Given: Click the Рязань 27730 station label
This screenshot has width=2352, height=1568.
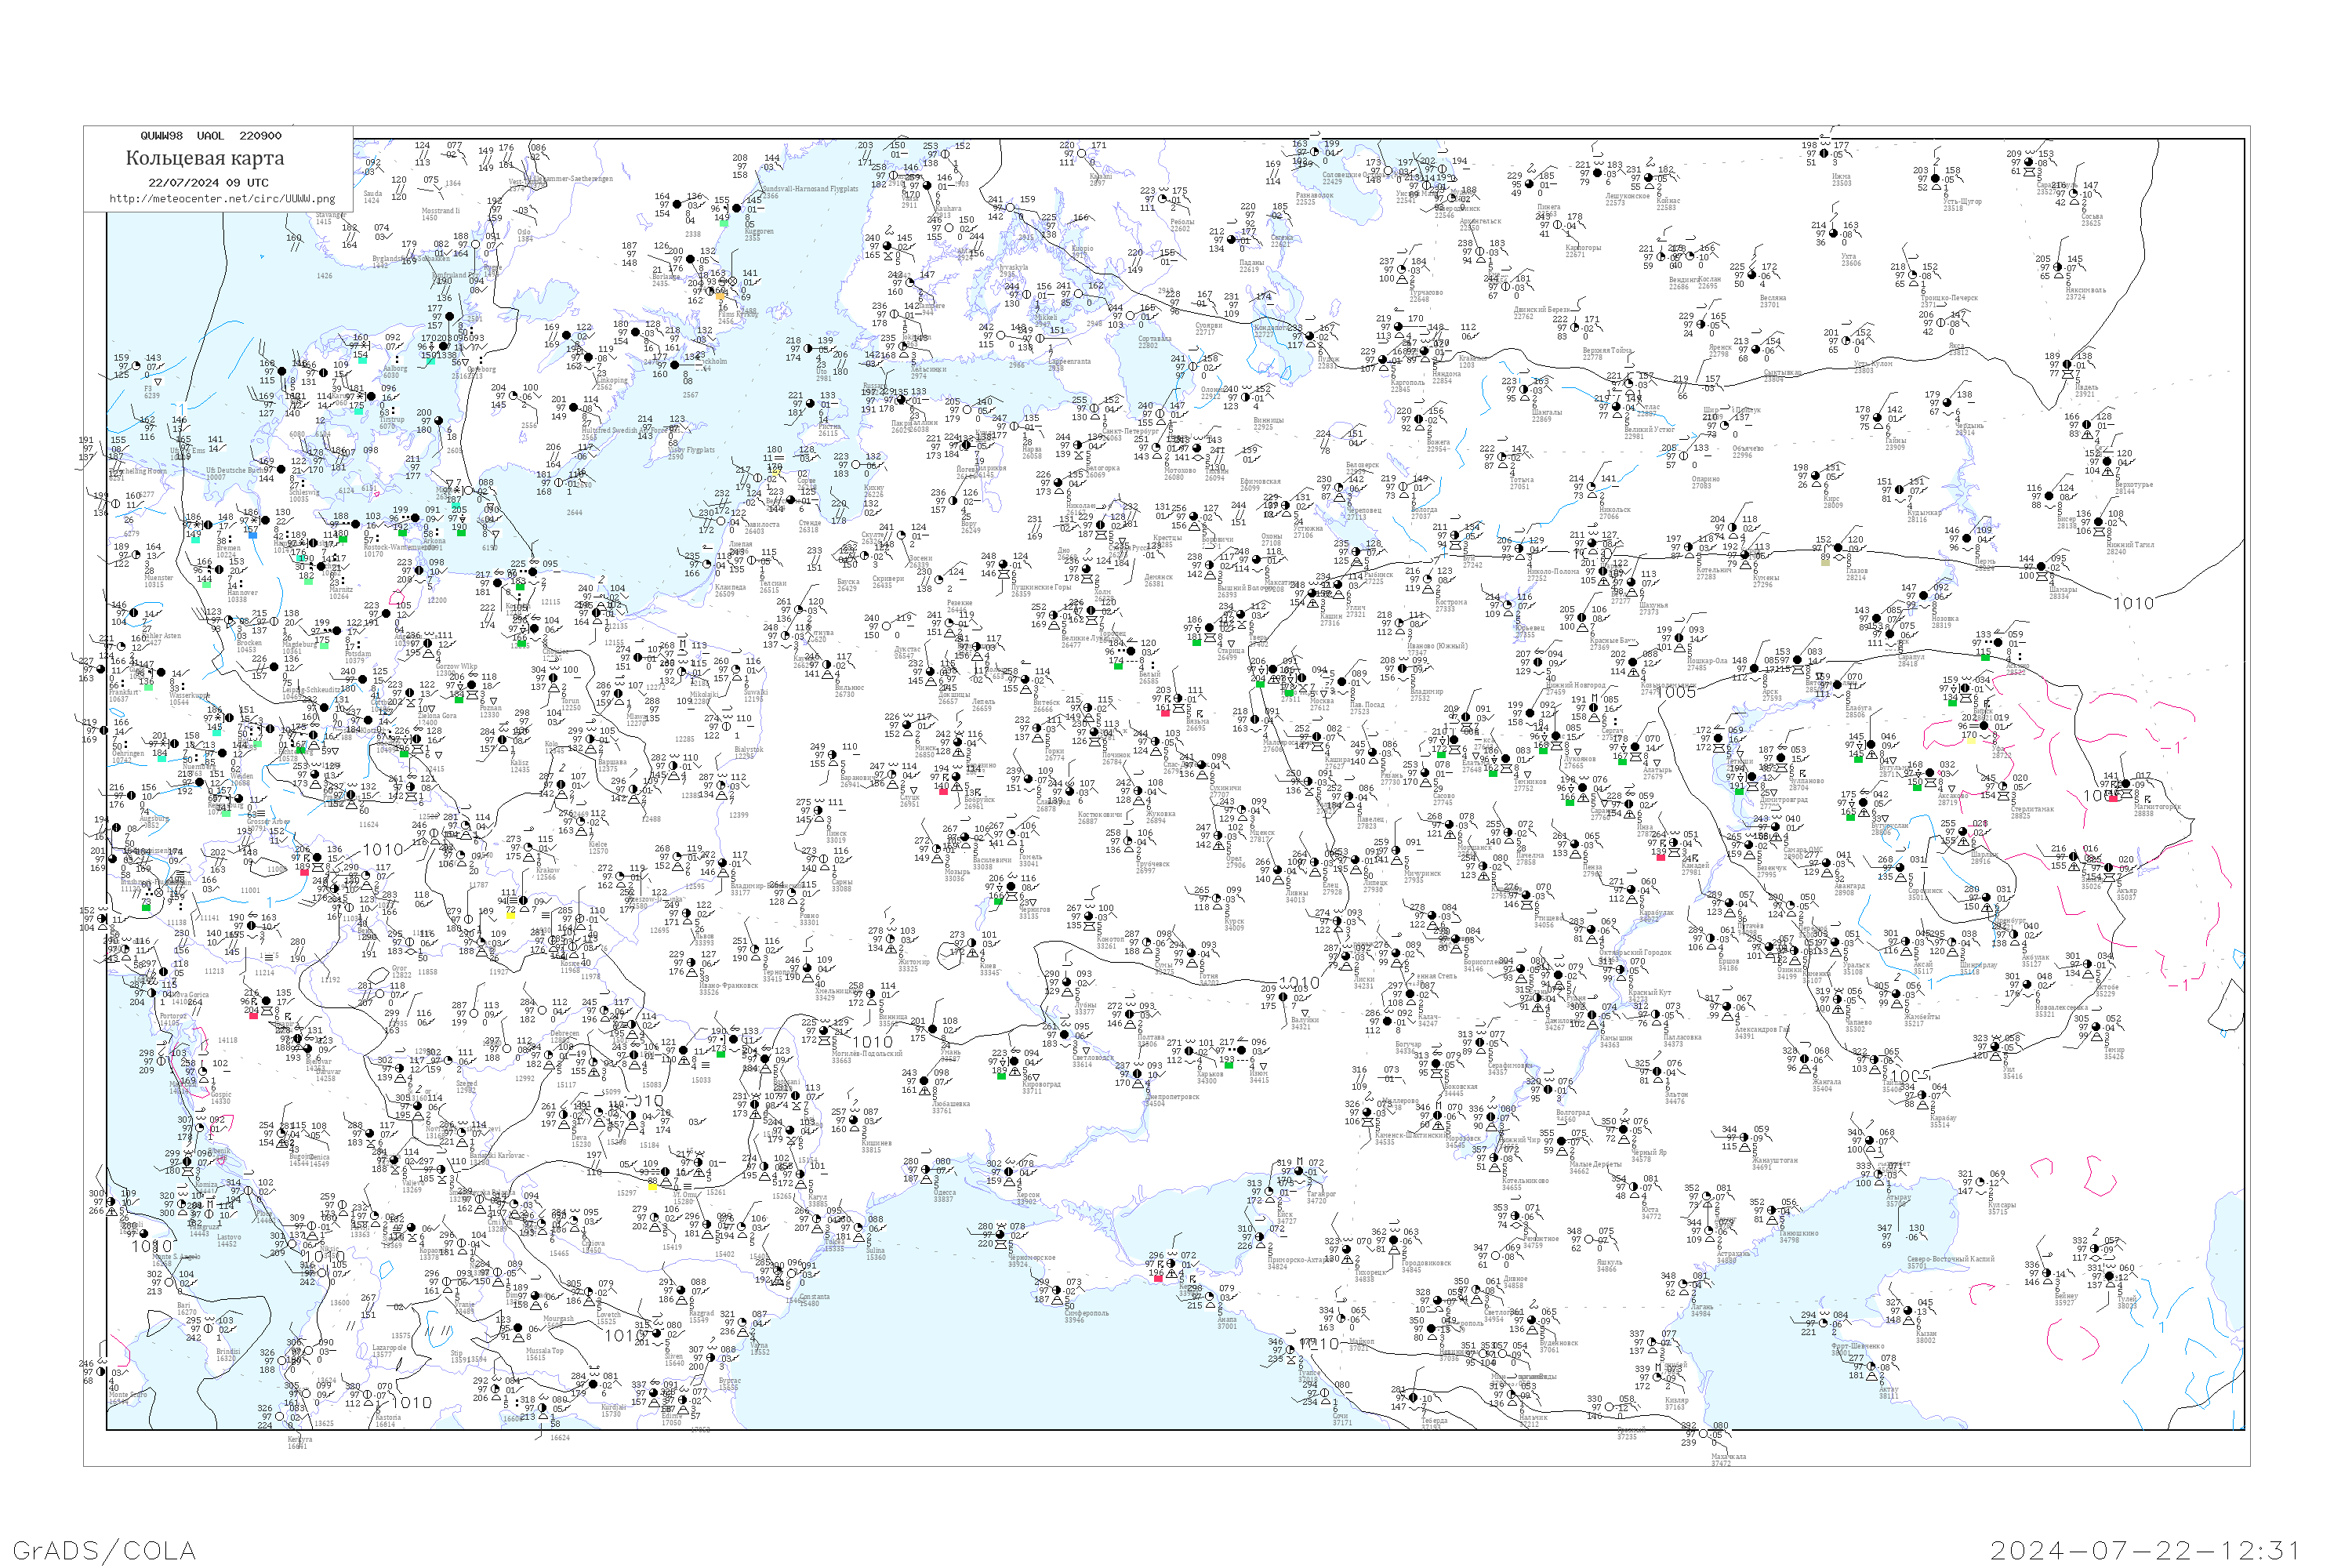Looking at the screenshot, I should coord(1391,779).
